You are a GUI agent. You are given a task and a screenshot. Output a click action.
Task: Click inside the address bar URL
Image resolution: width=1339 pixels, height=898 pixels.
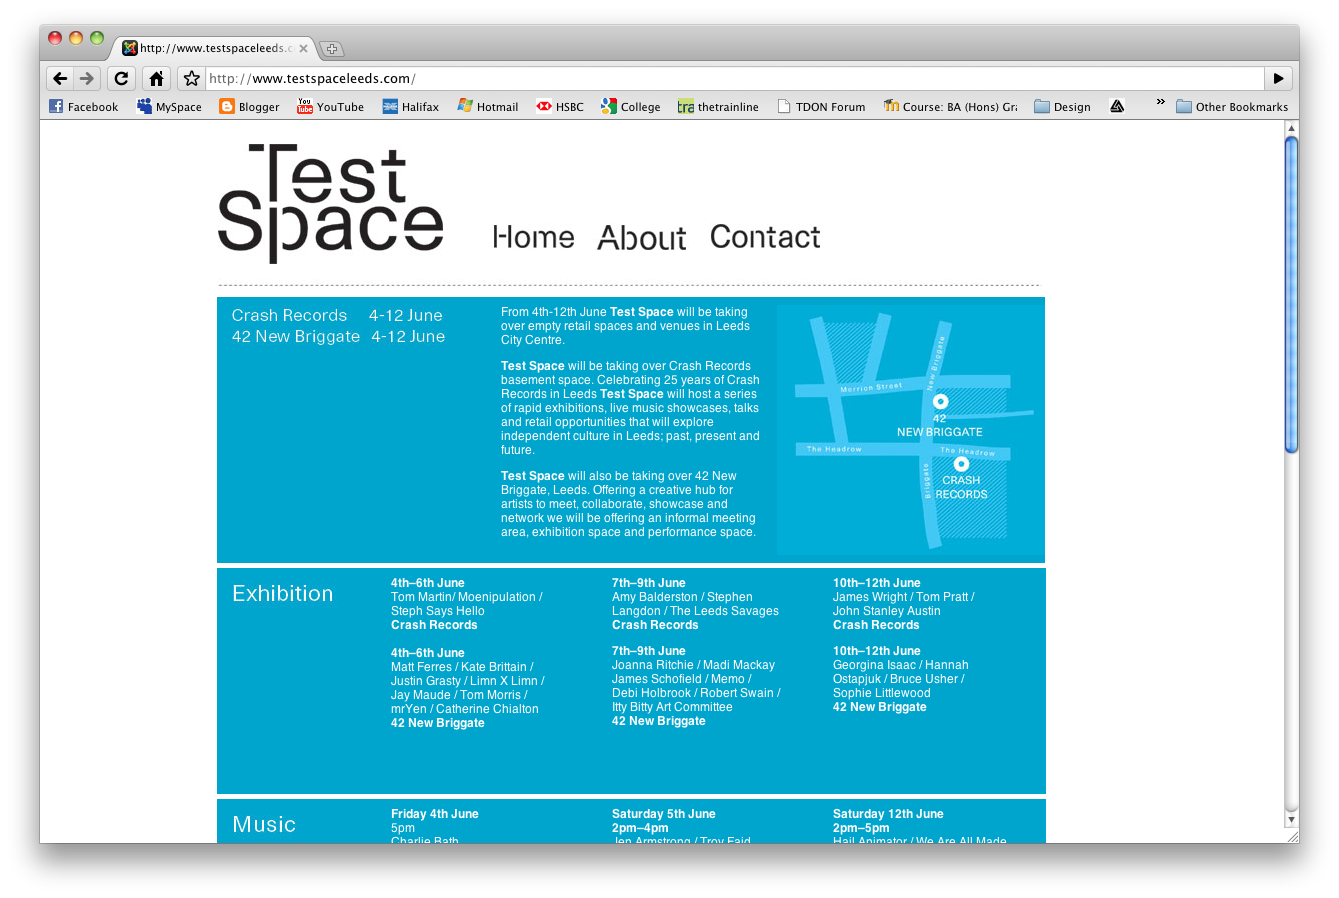(735, 78)
